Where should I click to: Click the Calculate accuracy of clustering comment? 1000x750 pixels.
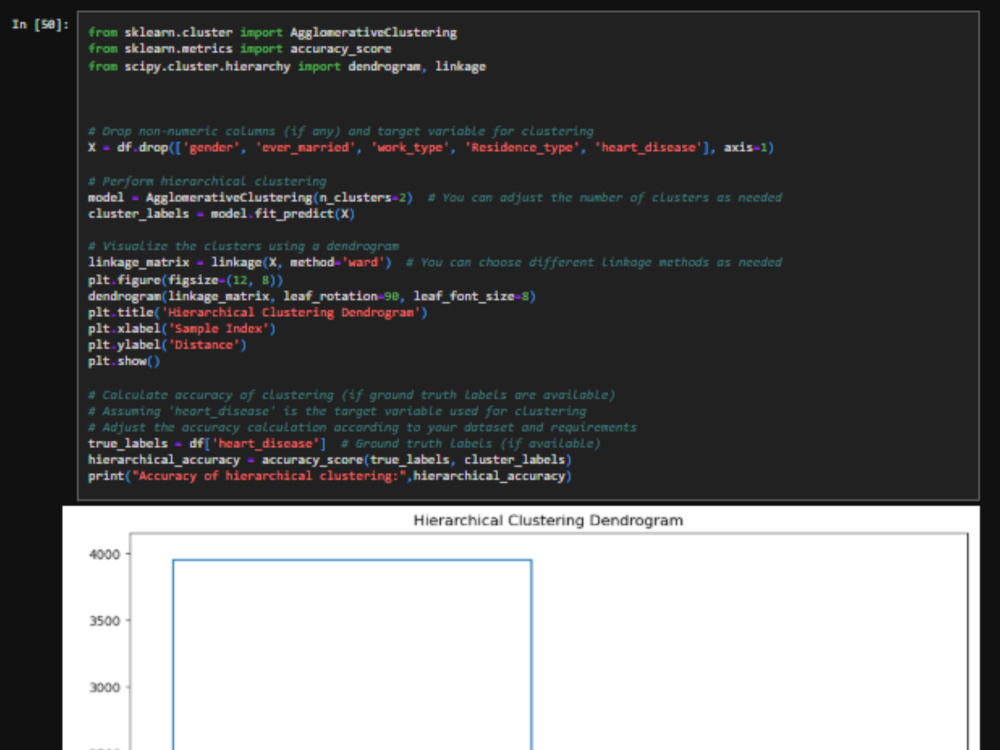click(x=351, y=395)
